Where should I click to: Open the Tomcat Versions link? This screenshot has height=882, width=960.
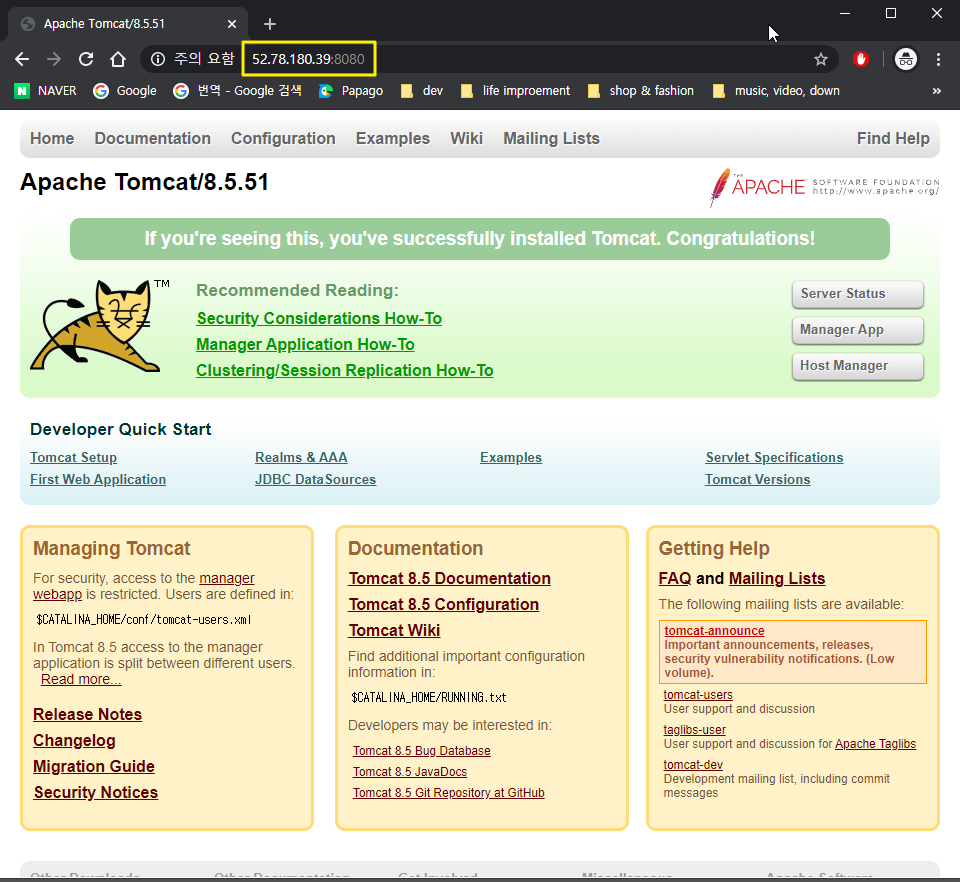point(757,479)
